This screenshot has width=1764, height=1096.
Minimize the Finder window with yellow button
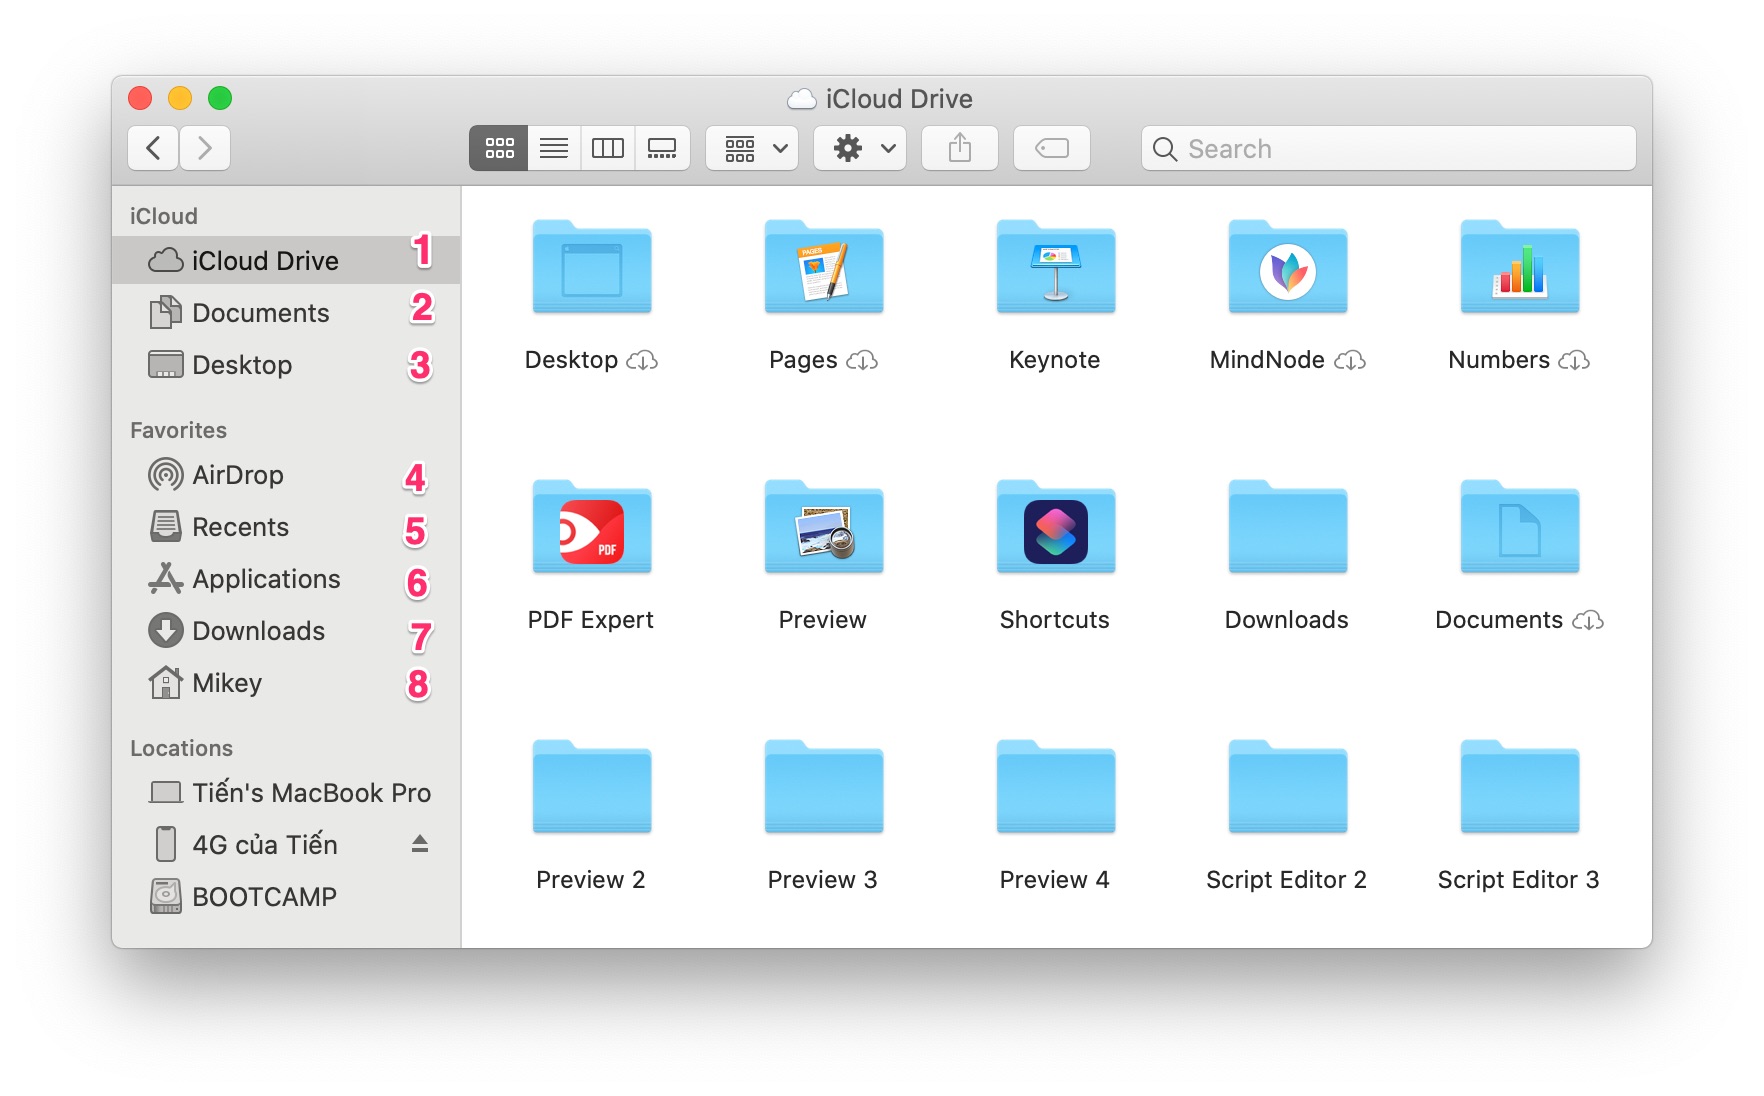[180, 98]
